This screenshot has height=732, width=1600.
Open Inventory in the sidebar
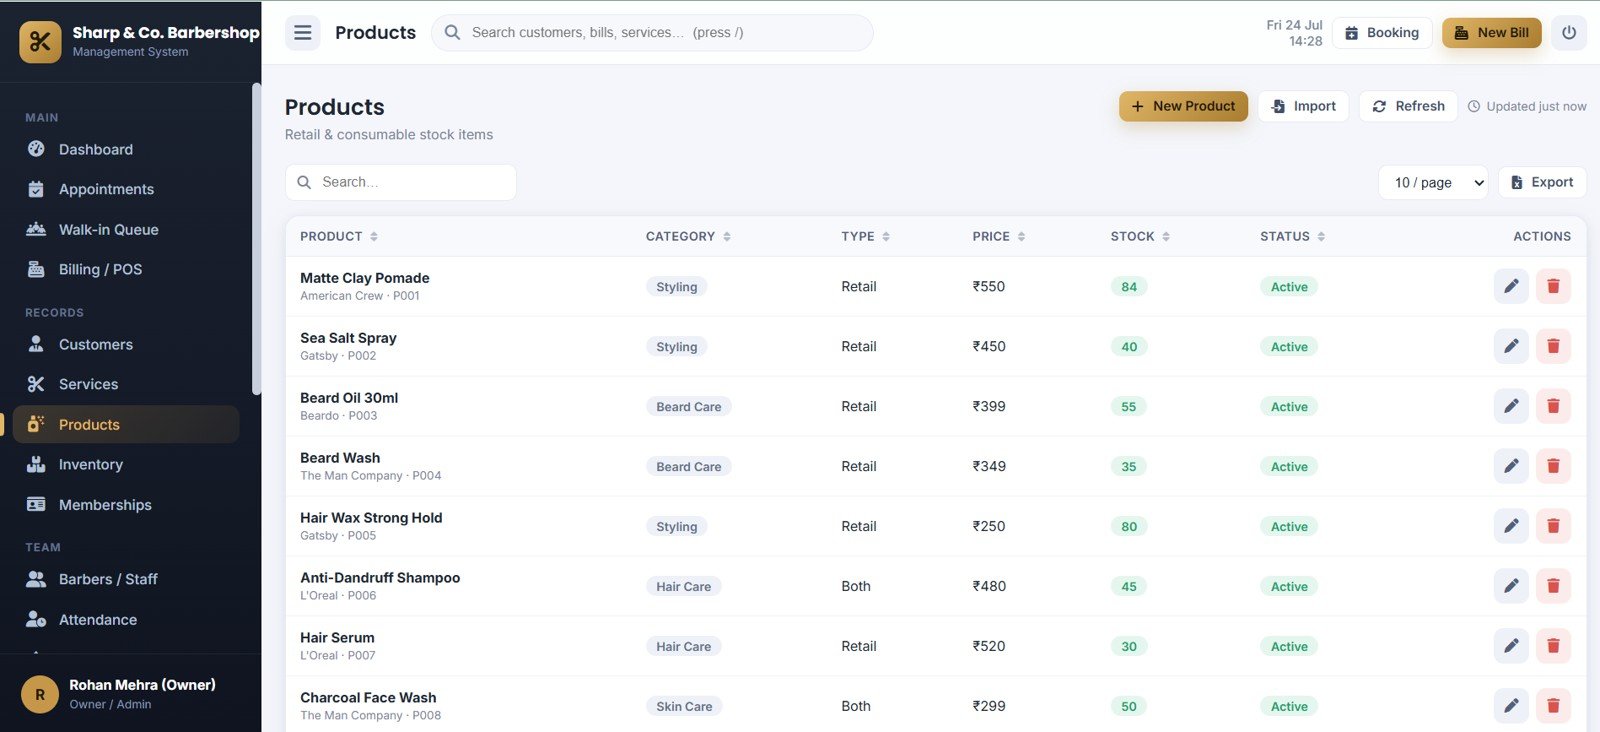[x=126, y=464]
